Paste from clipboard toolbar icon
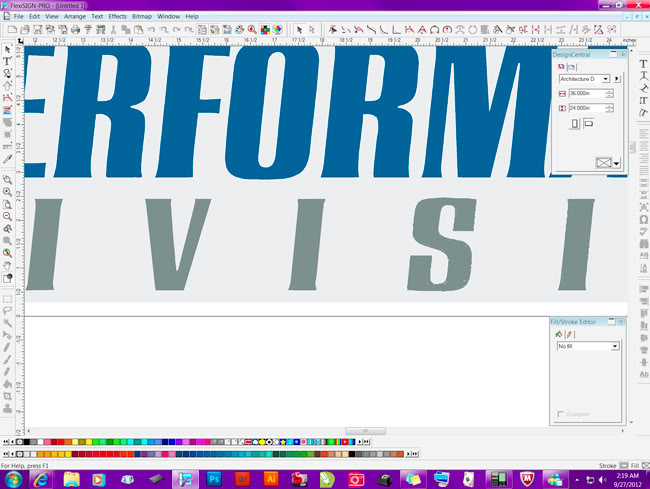Image resolution: width=650 pixels, height=489 pixels. [138, 29]
